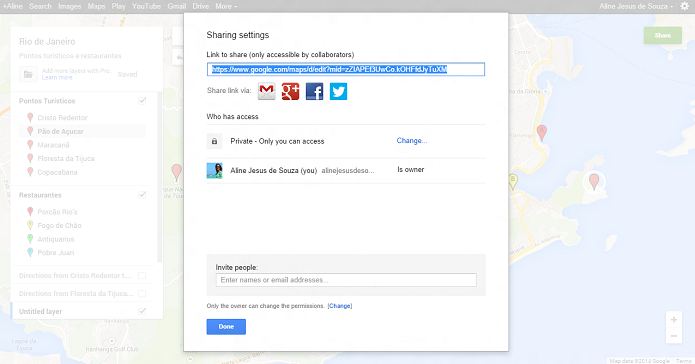695x364 pixels.
Task: Share link via Facebook icon
Action: tap(314, 91)
